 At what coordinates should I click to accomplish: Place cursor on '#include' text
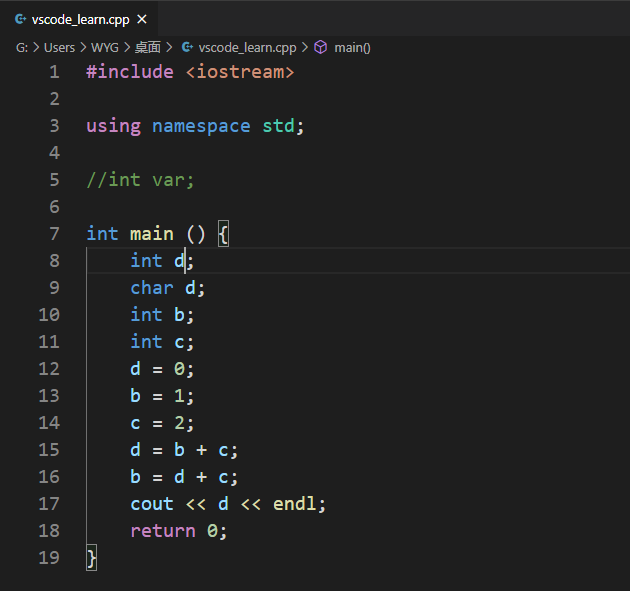[130, 72]
